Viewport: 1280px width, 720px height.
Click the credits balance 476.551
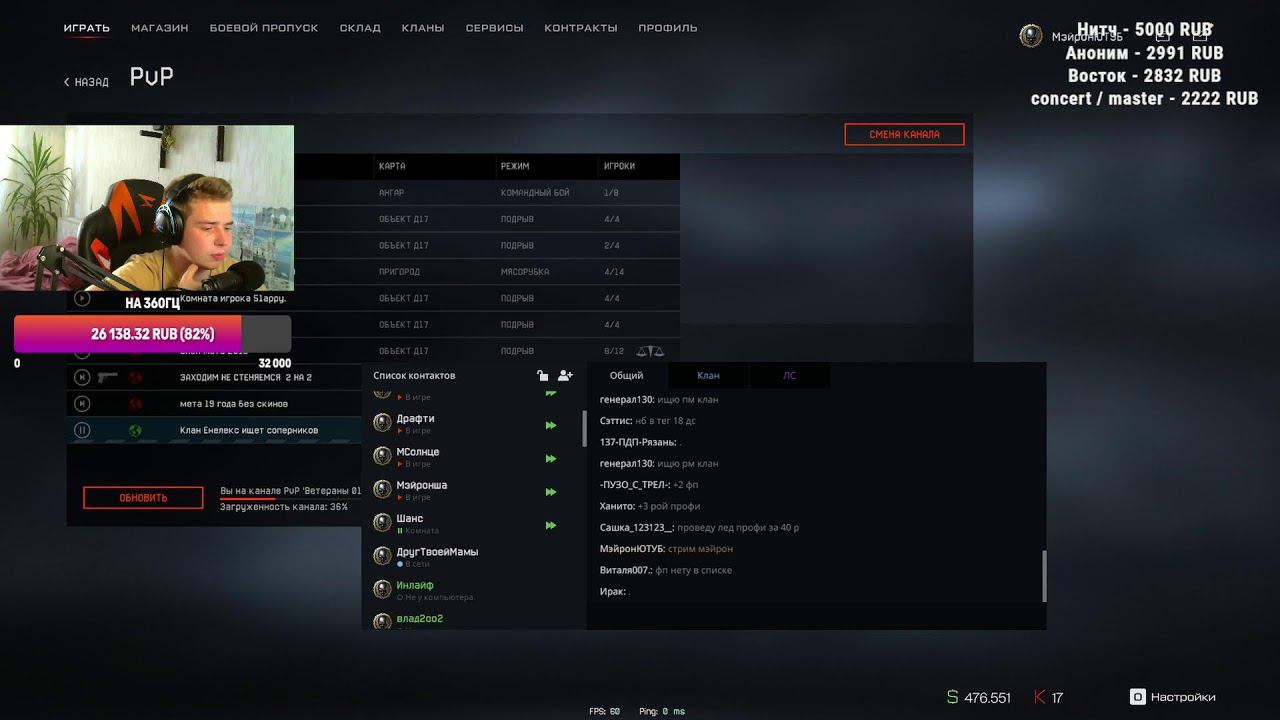pos(979,698)
